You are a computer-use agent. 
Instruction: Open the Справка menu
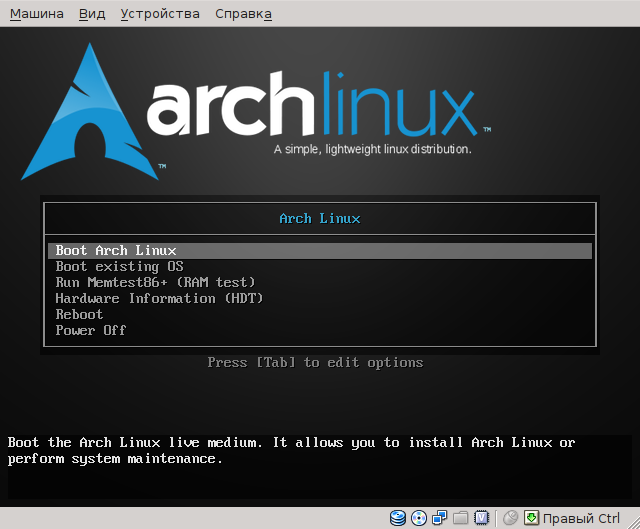tap(243, 14)
